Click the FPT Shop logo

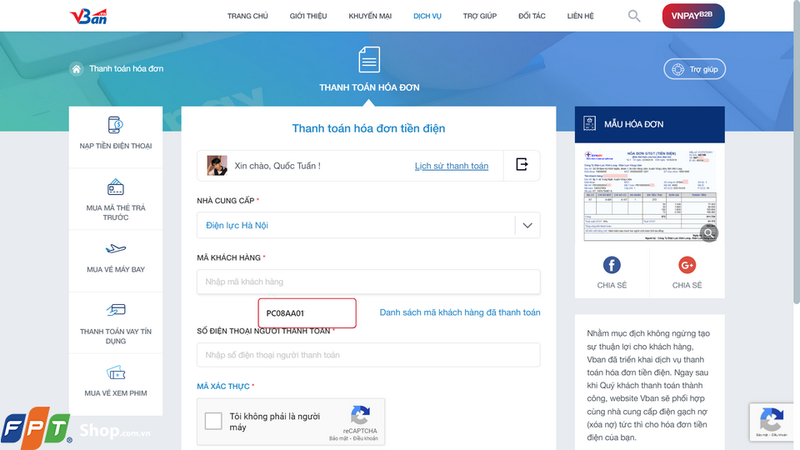pyautogui.click(x=76, y=428)
